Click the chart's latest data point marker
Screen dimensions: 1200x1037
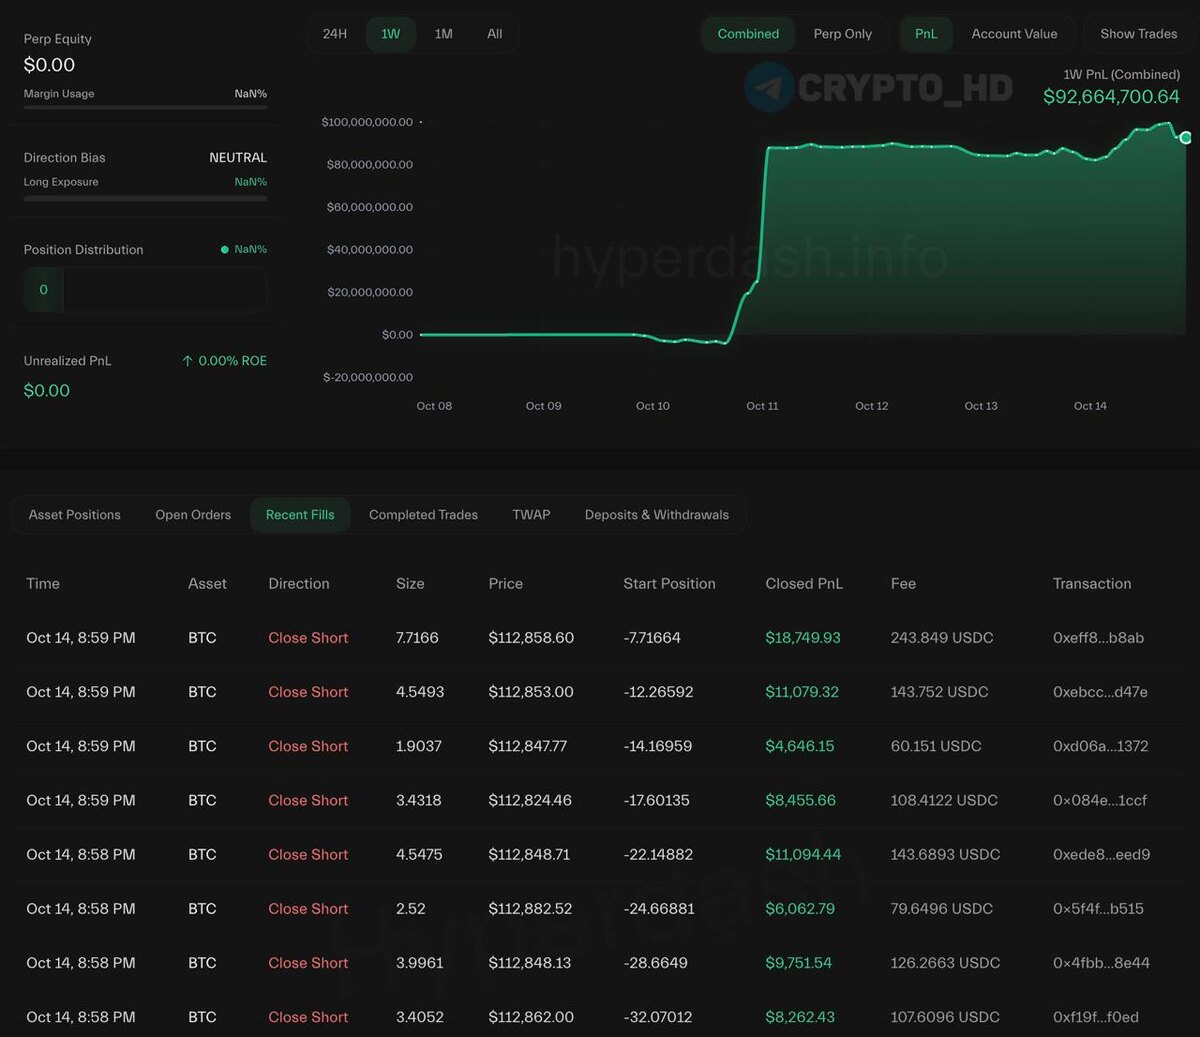pos(1186,137)
